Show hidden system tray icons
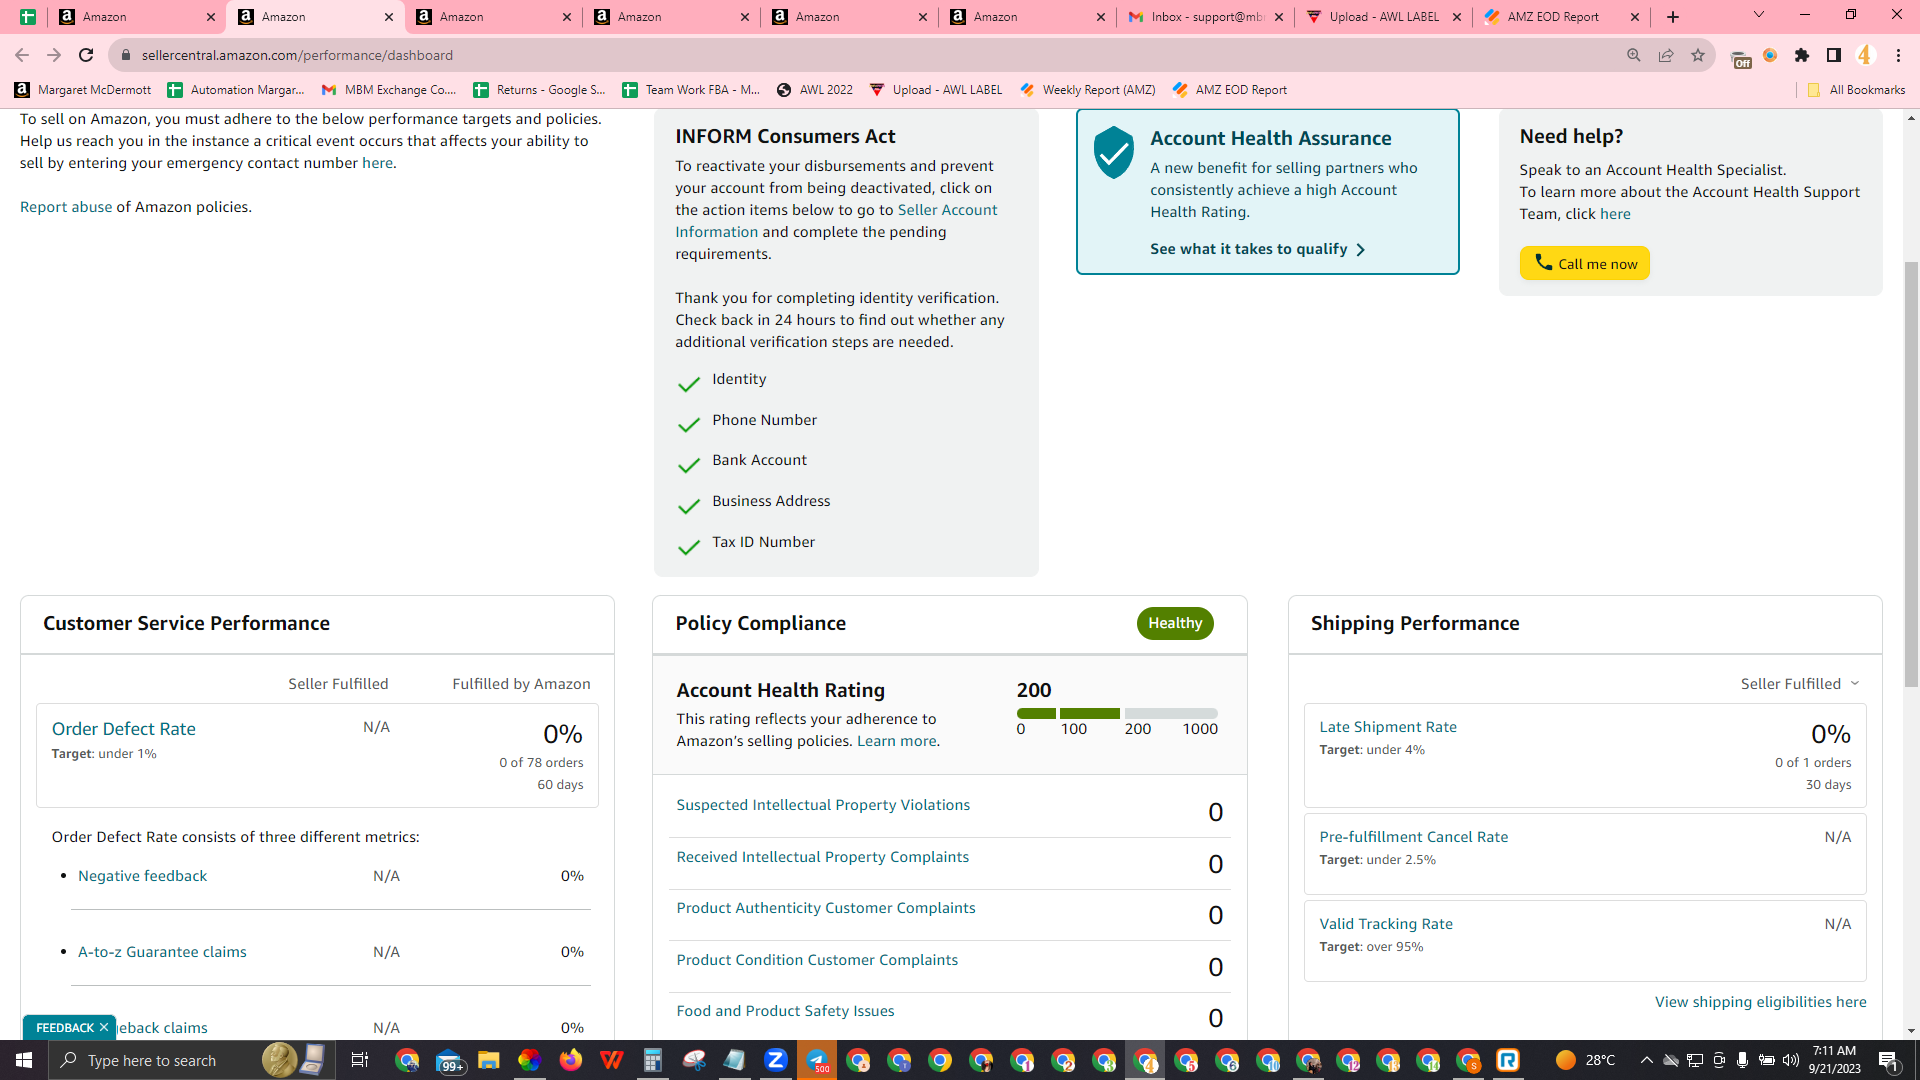This screenshot has height=1080, width=1920. coord(1646,1060)
